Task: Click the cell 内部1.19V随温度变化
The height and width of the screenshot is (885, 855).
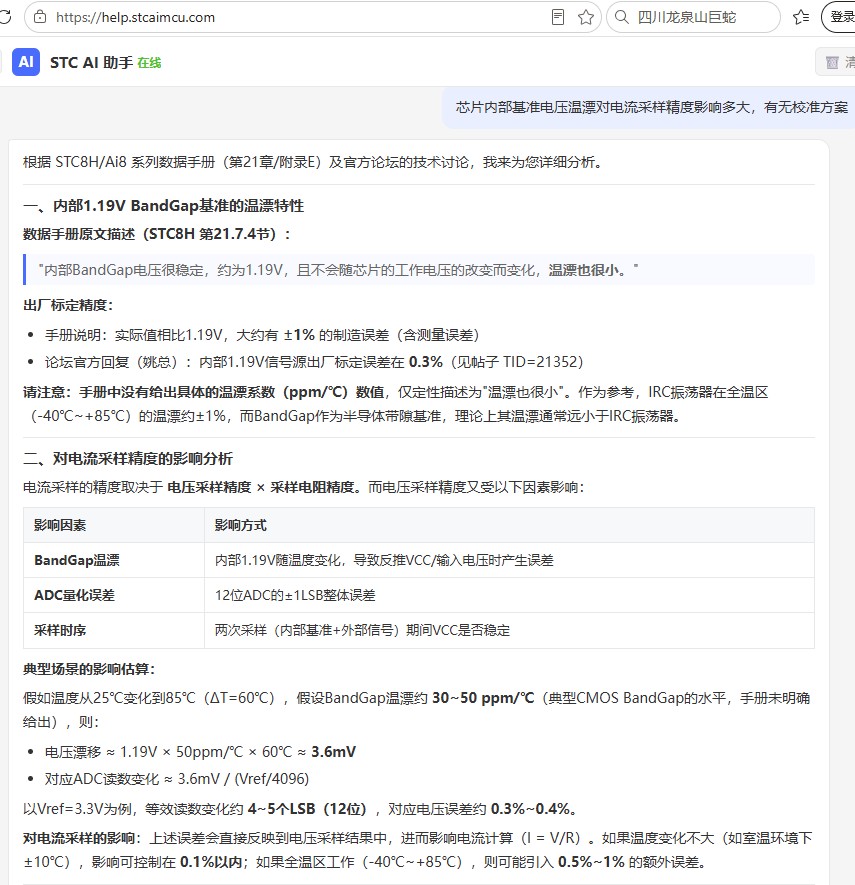Action: 509,560
